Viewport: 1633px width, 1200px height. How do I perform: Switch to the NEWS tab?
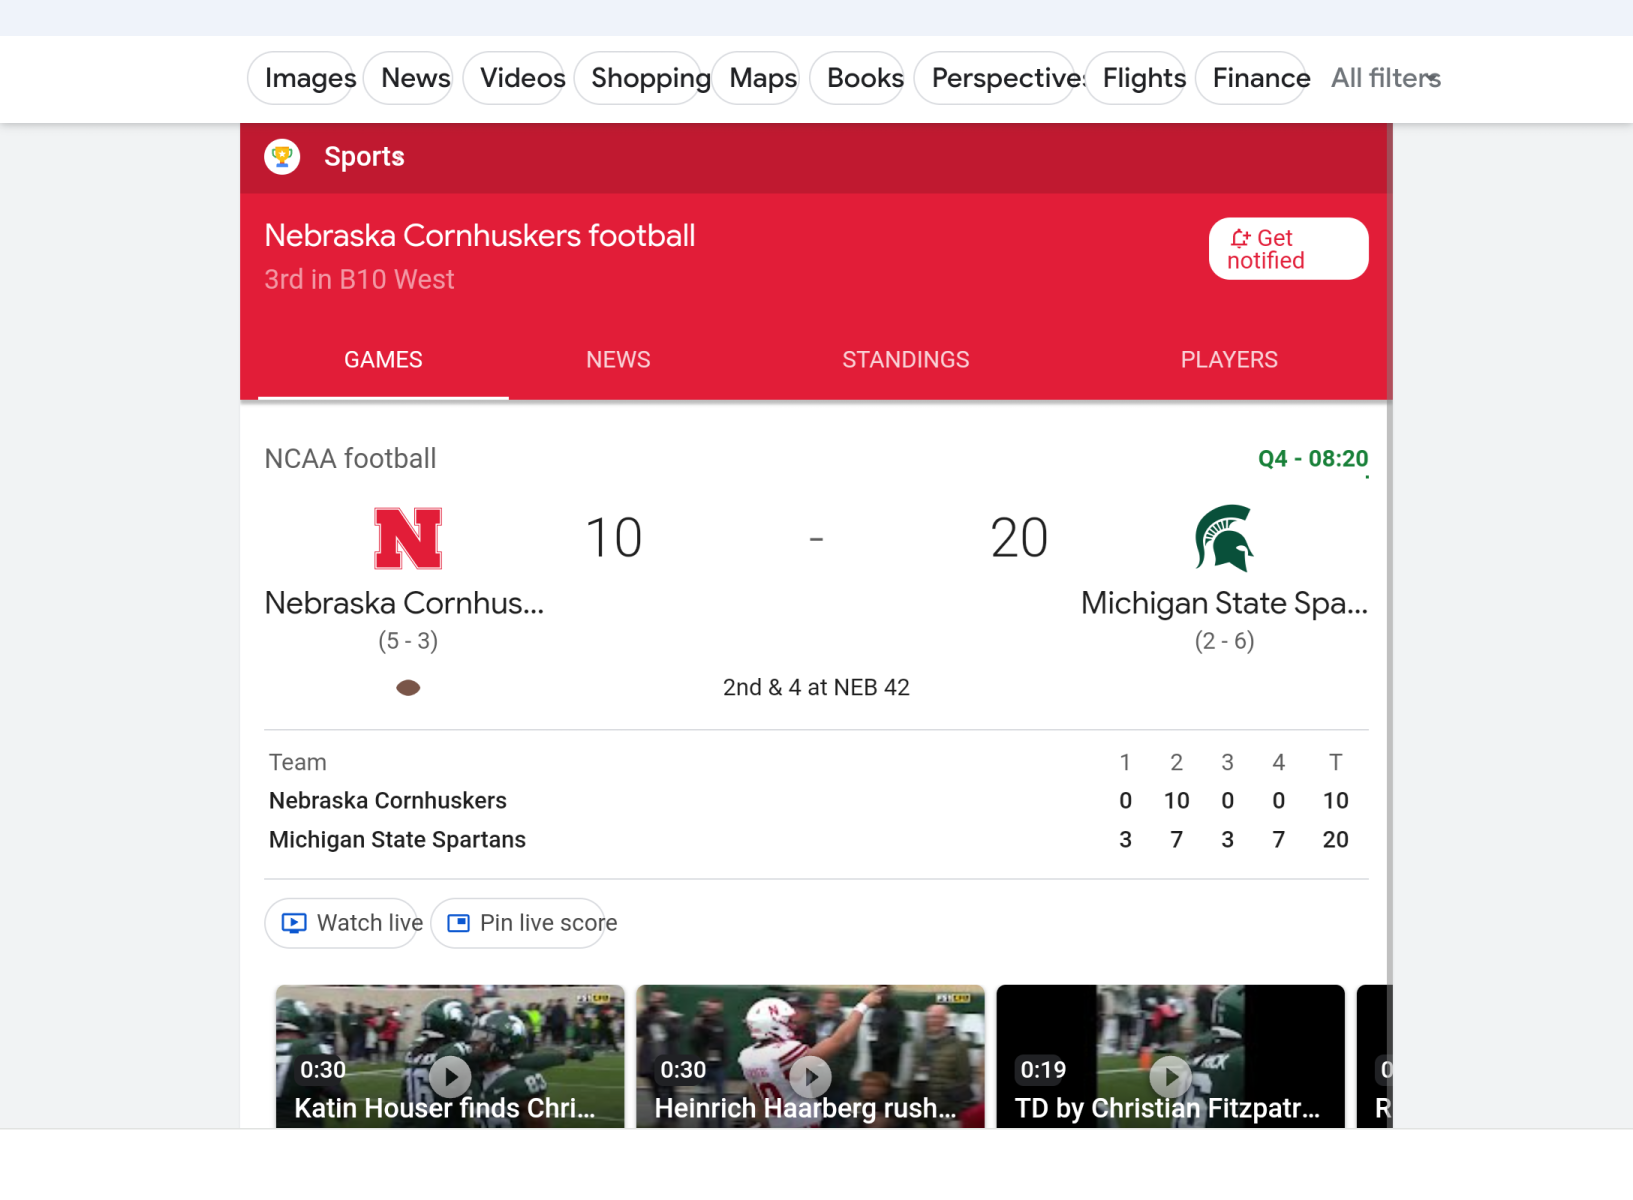pyautogui.click(x=618, y=360)
